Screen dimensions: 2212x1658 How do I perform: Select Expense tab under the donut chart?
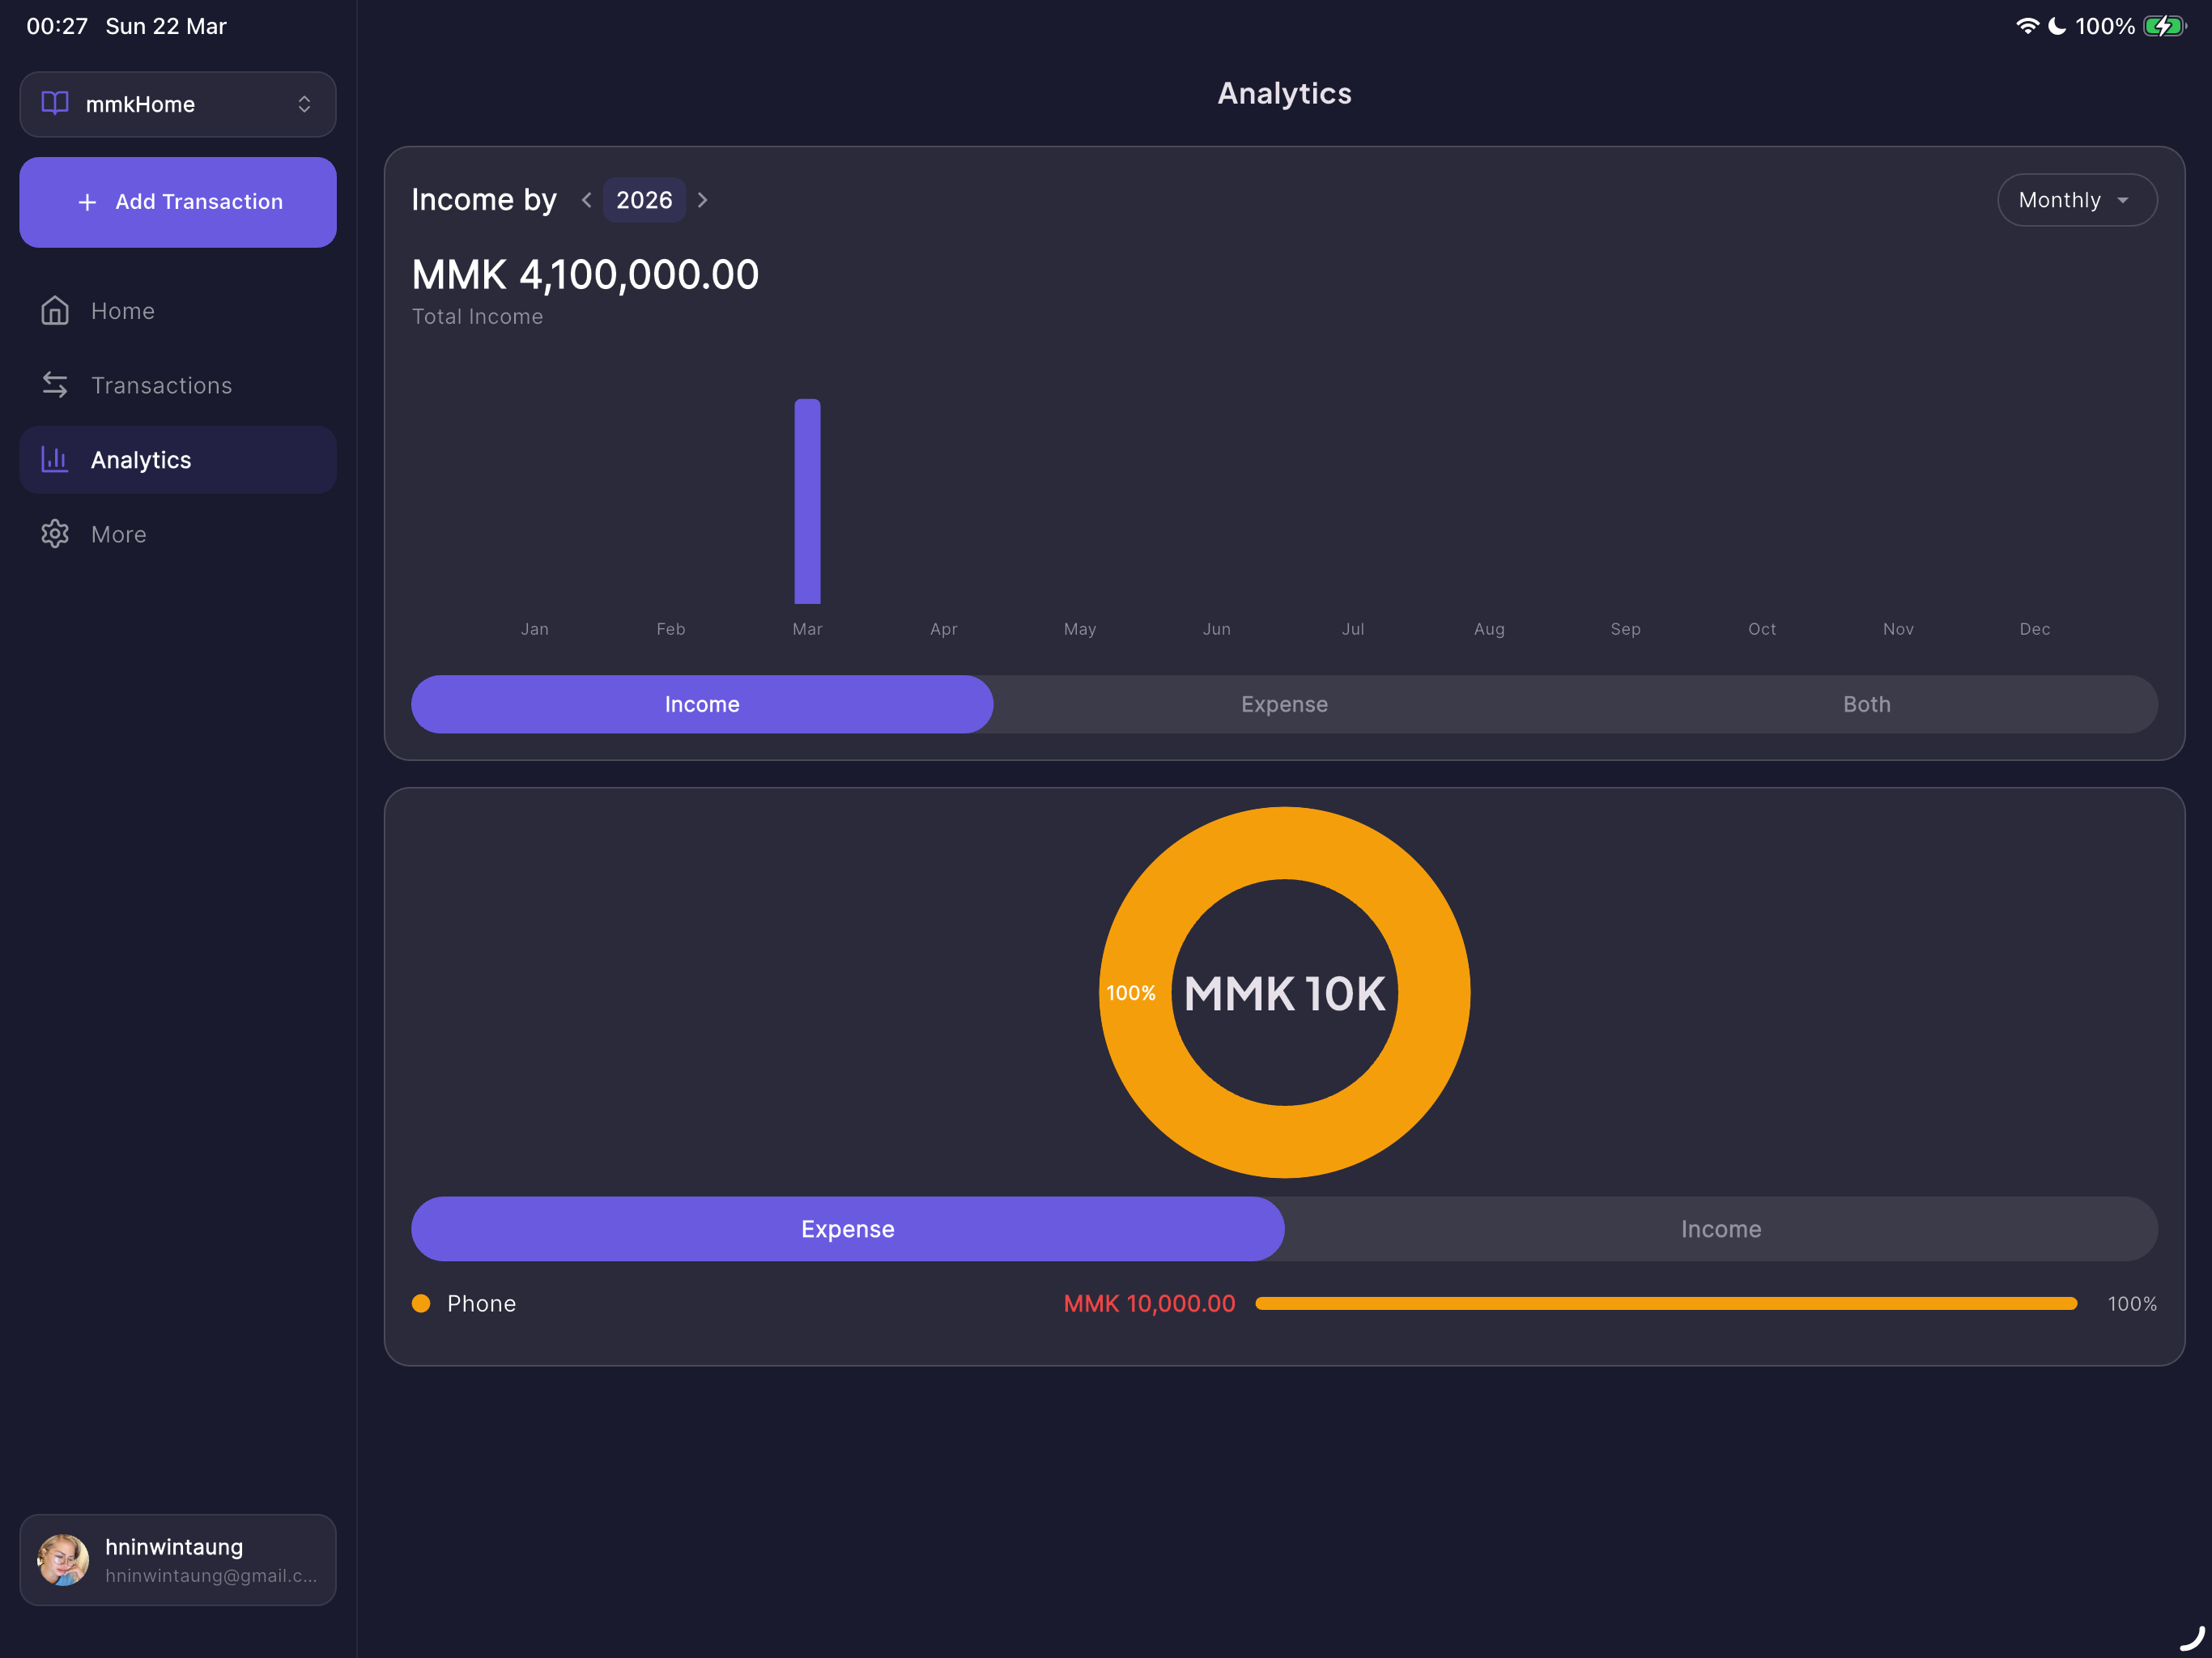click(x=848, y=1229)
